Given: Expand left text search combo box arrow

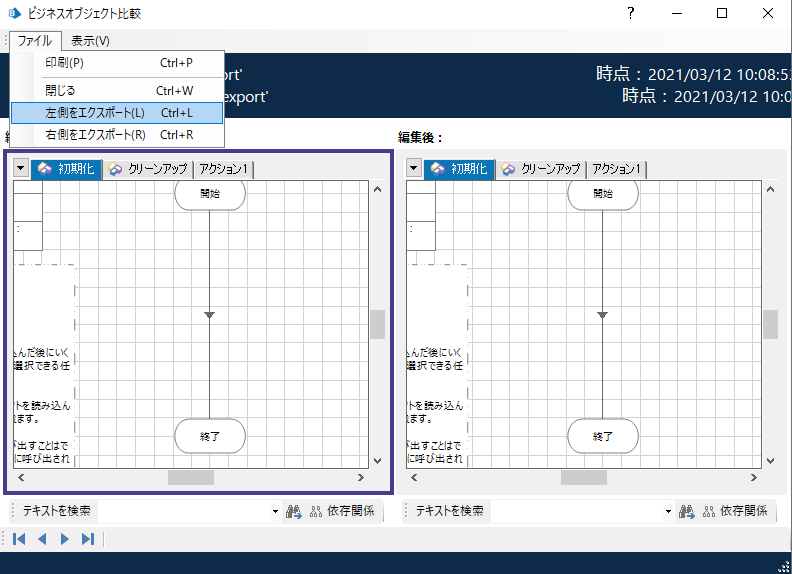Looking at the screenshot, I should 275,511.
